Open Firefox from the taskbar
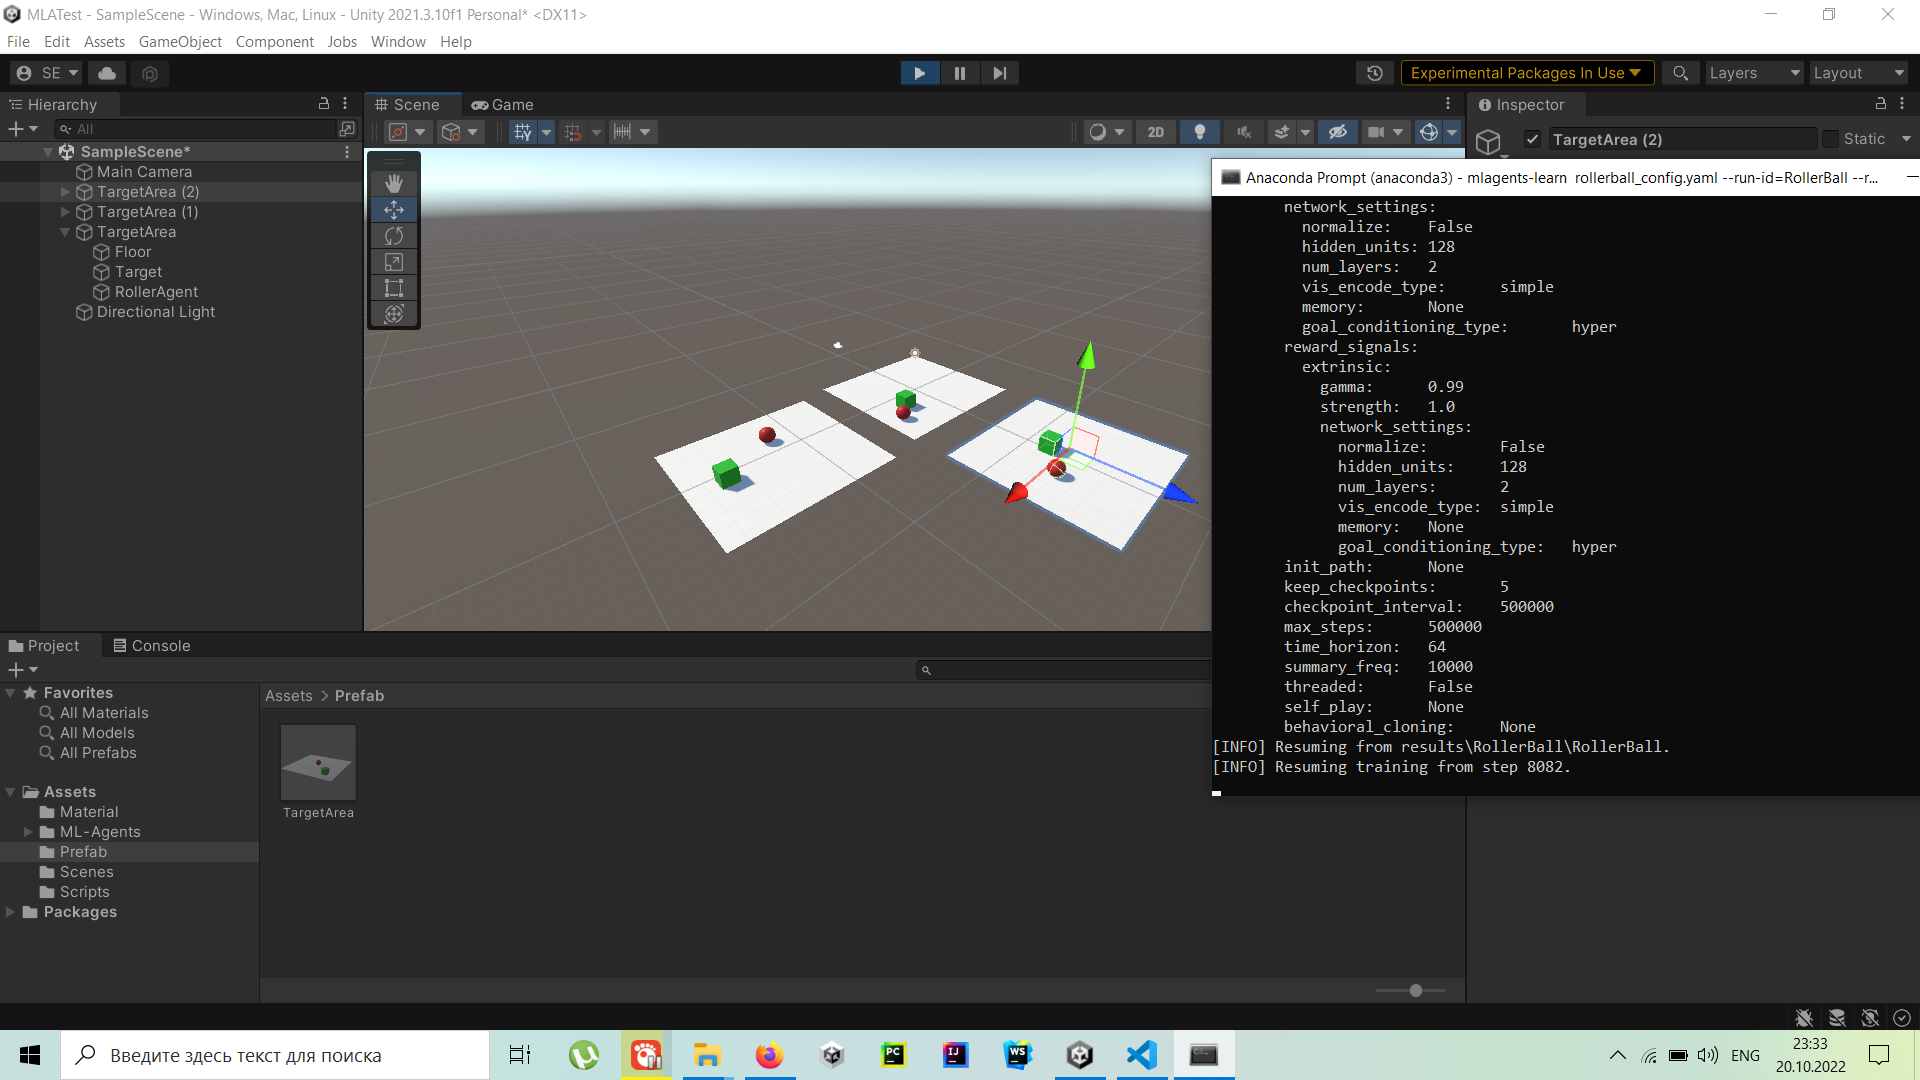The image size is (1920, 1080). (x=768, y=1055)
